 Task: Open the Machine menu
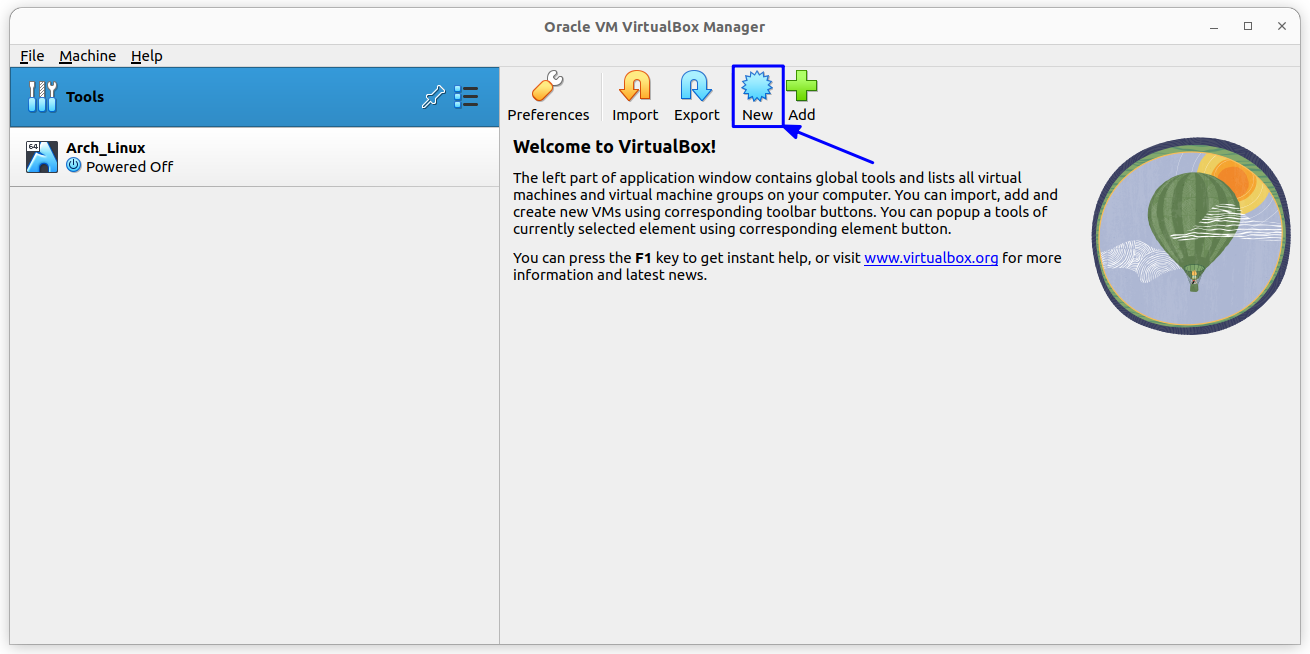pos(88,55)
